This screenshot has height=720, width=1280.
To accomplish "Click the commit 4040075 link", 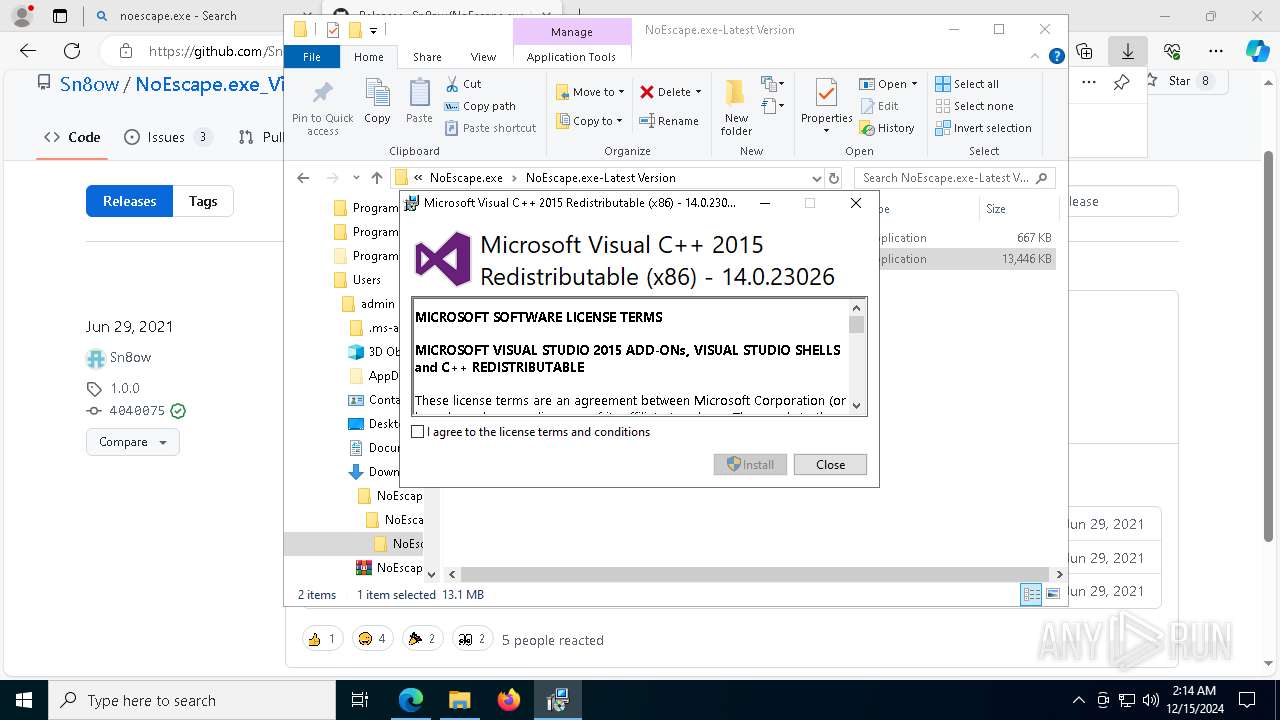I will (x=137, y=411).
